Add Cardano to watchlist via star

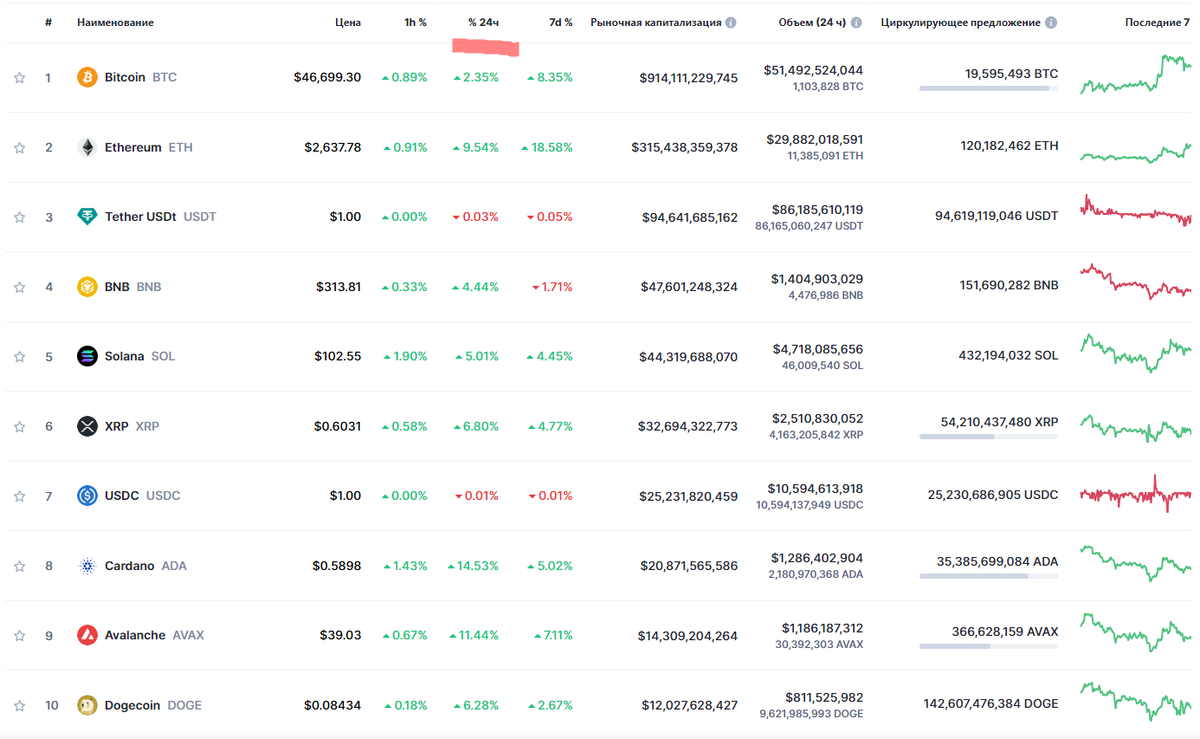tap(19, 566)
